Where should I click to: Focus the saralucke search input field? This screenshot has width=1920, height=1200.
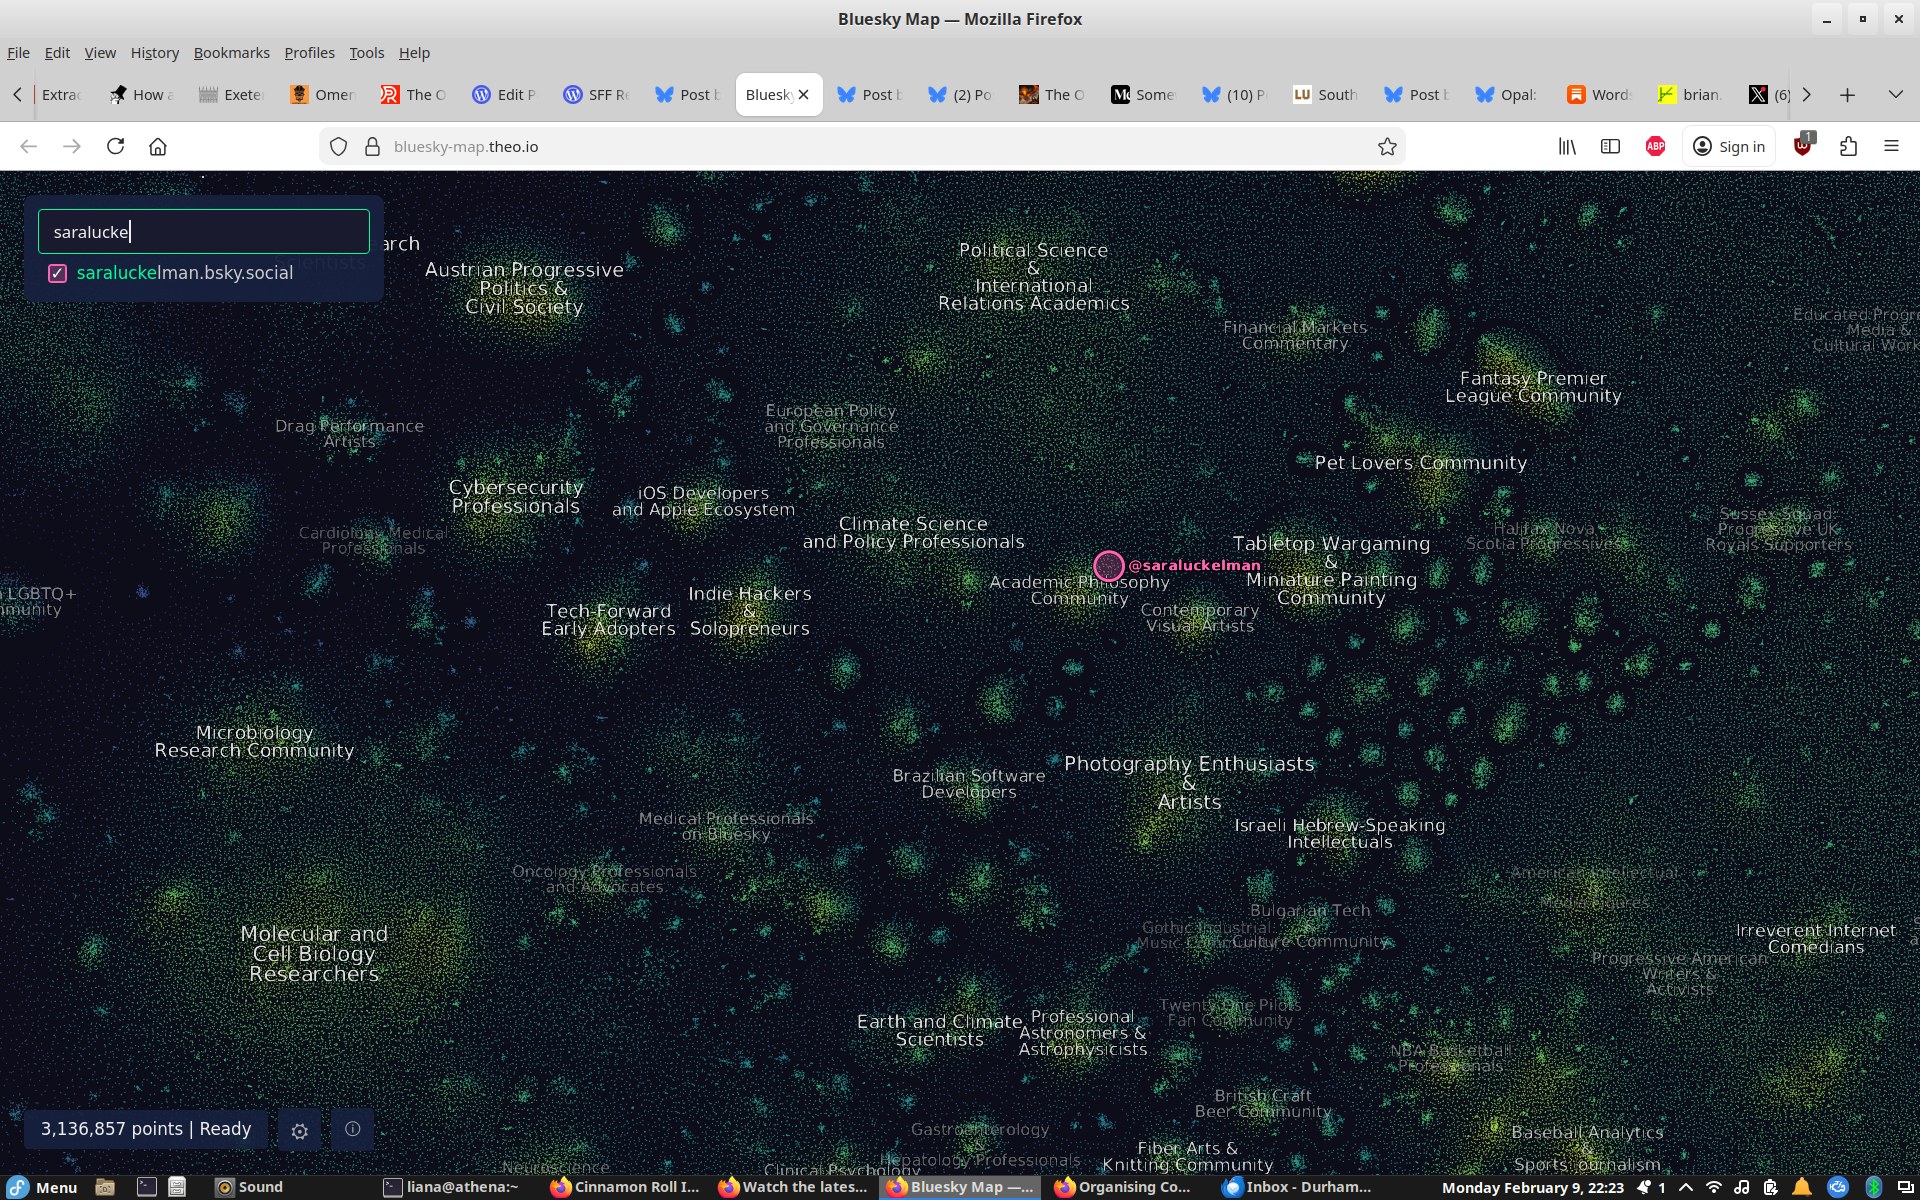204,232
